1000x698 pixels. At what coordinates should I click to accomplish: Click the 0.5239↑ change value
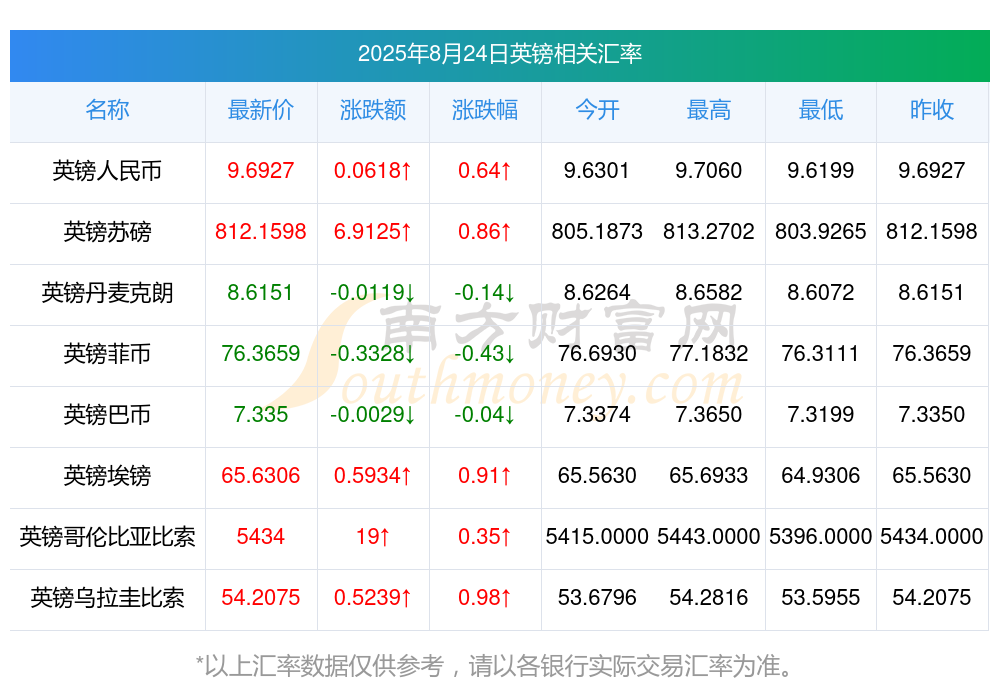(373, 597)
